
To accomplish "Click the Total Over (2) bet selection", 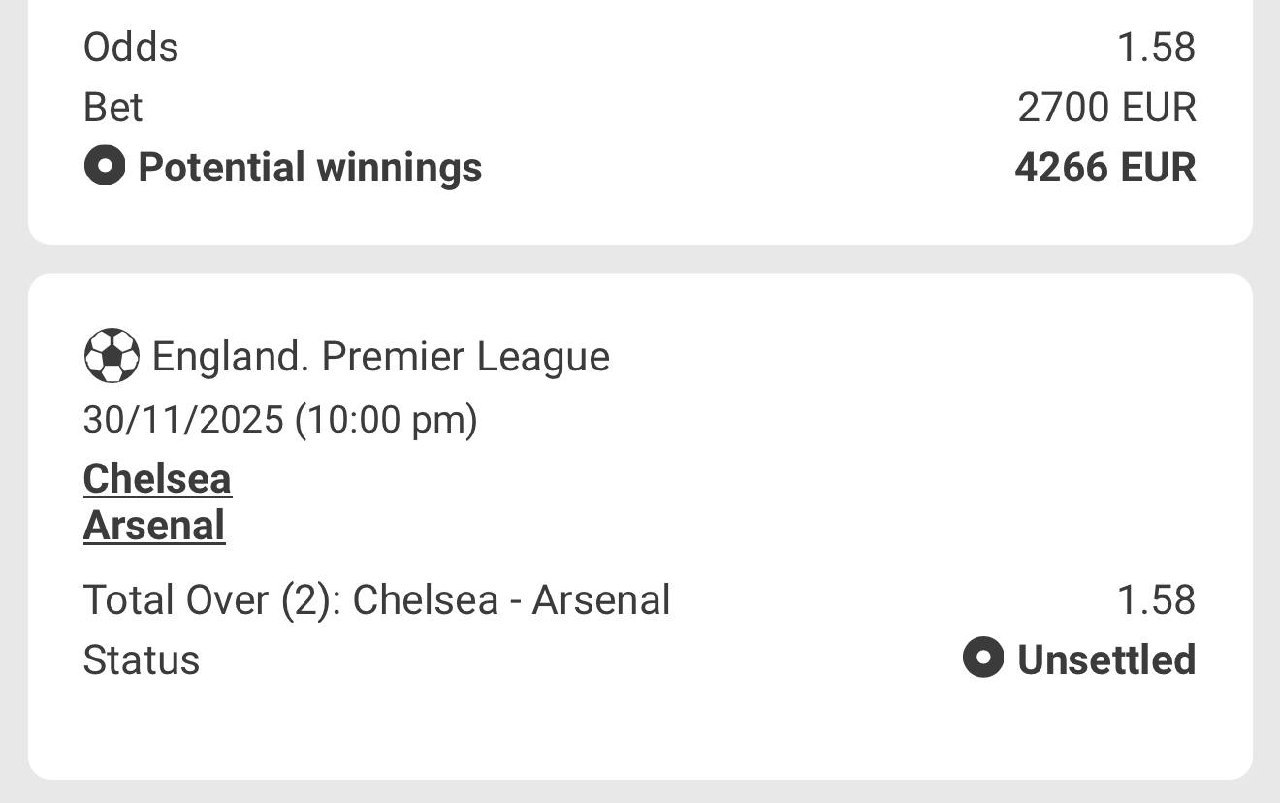I will [x=376, y=600].
